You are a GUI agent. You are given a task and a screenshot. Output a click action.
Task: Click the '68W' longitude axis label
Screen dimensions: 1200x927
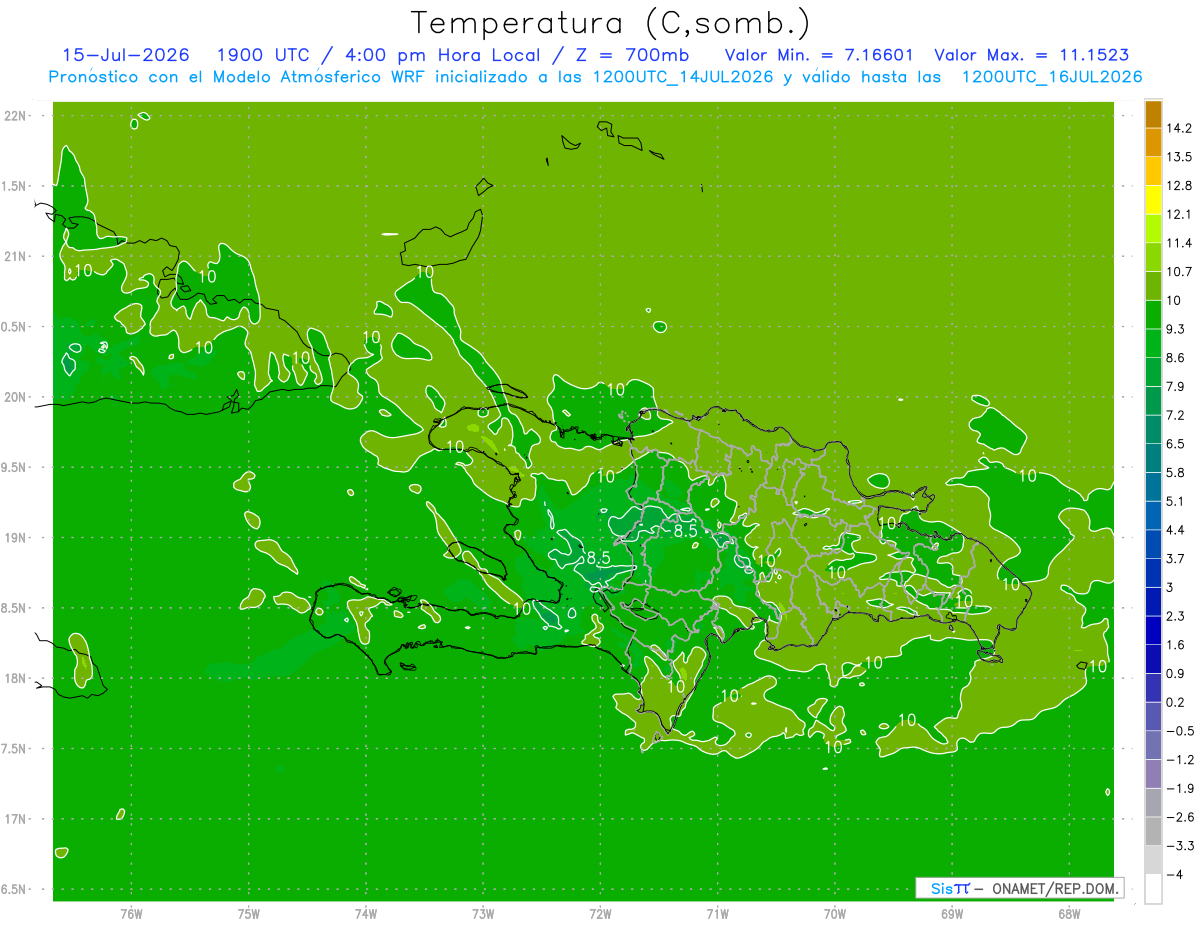(1068, 913)
